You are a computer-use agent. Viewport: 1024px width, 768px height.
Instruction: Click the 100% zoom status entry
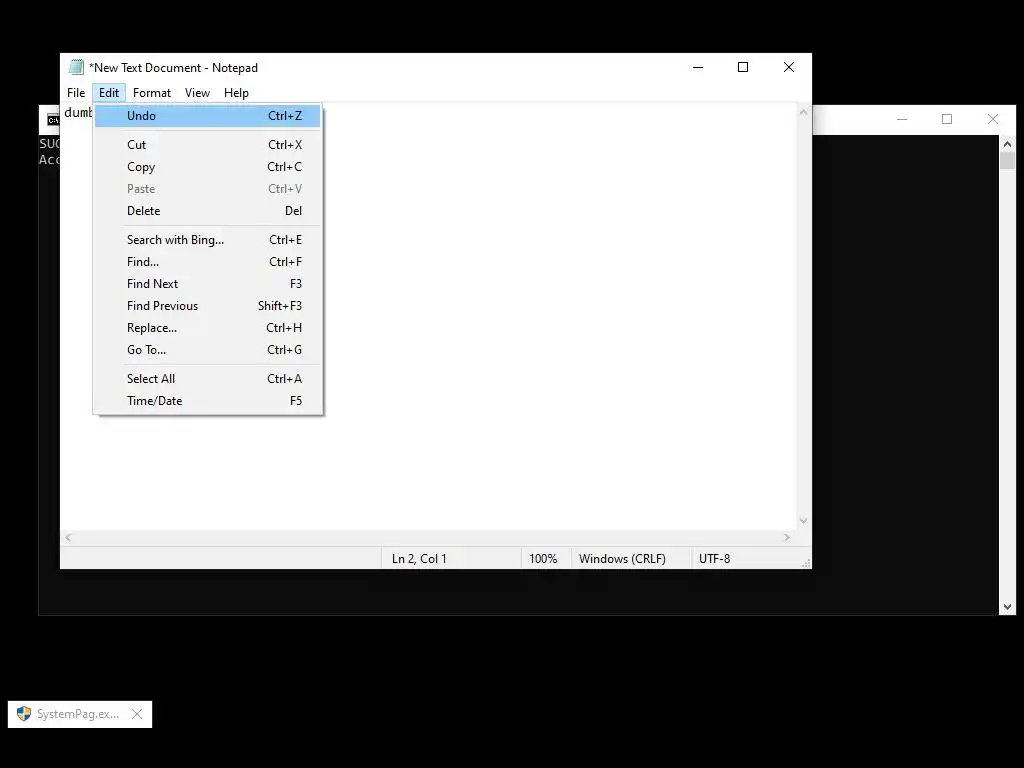(x=543, y=559)
